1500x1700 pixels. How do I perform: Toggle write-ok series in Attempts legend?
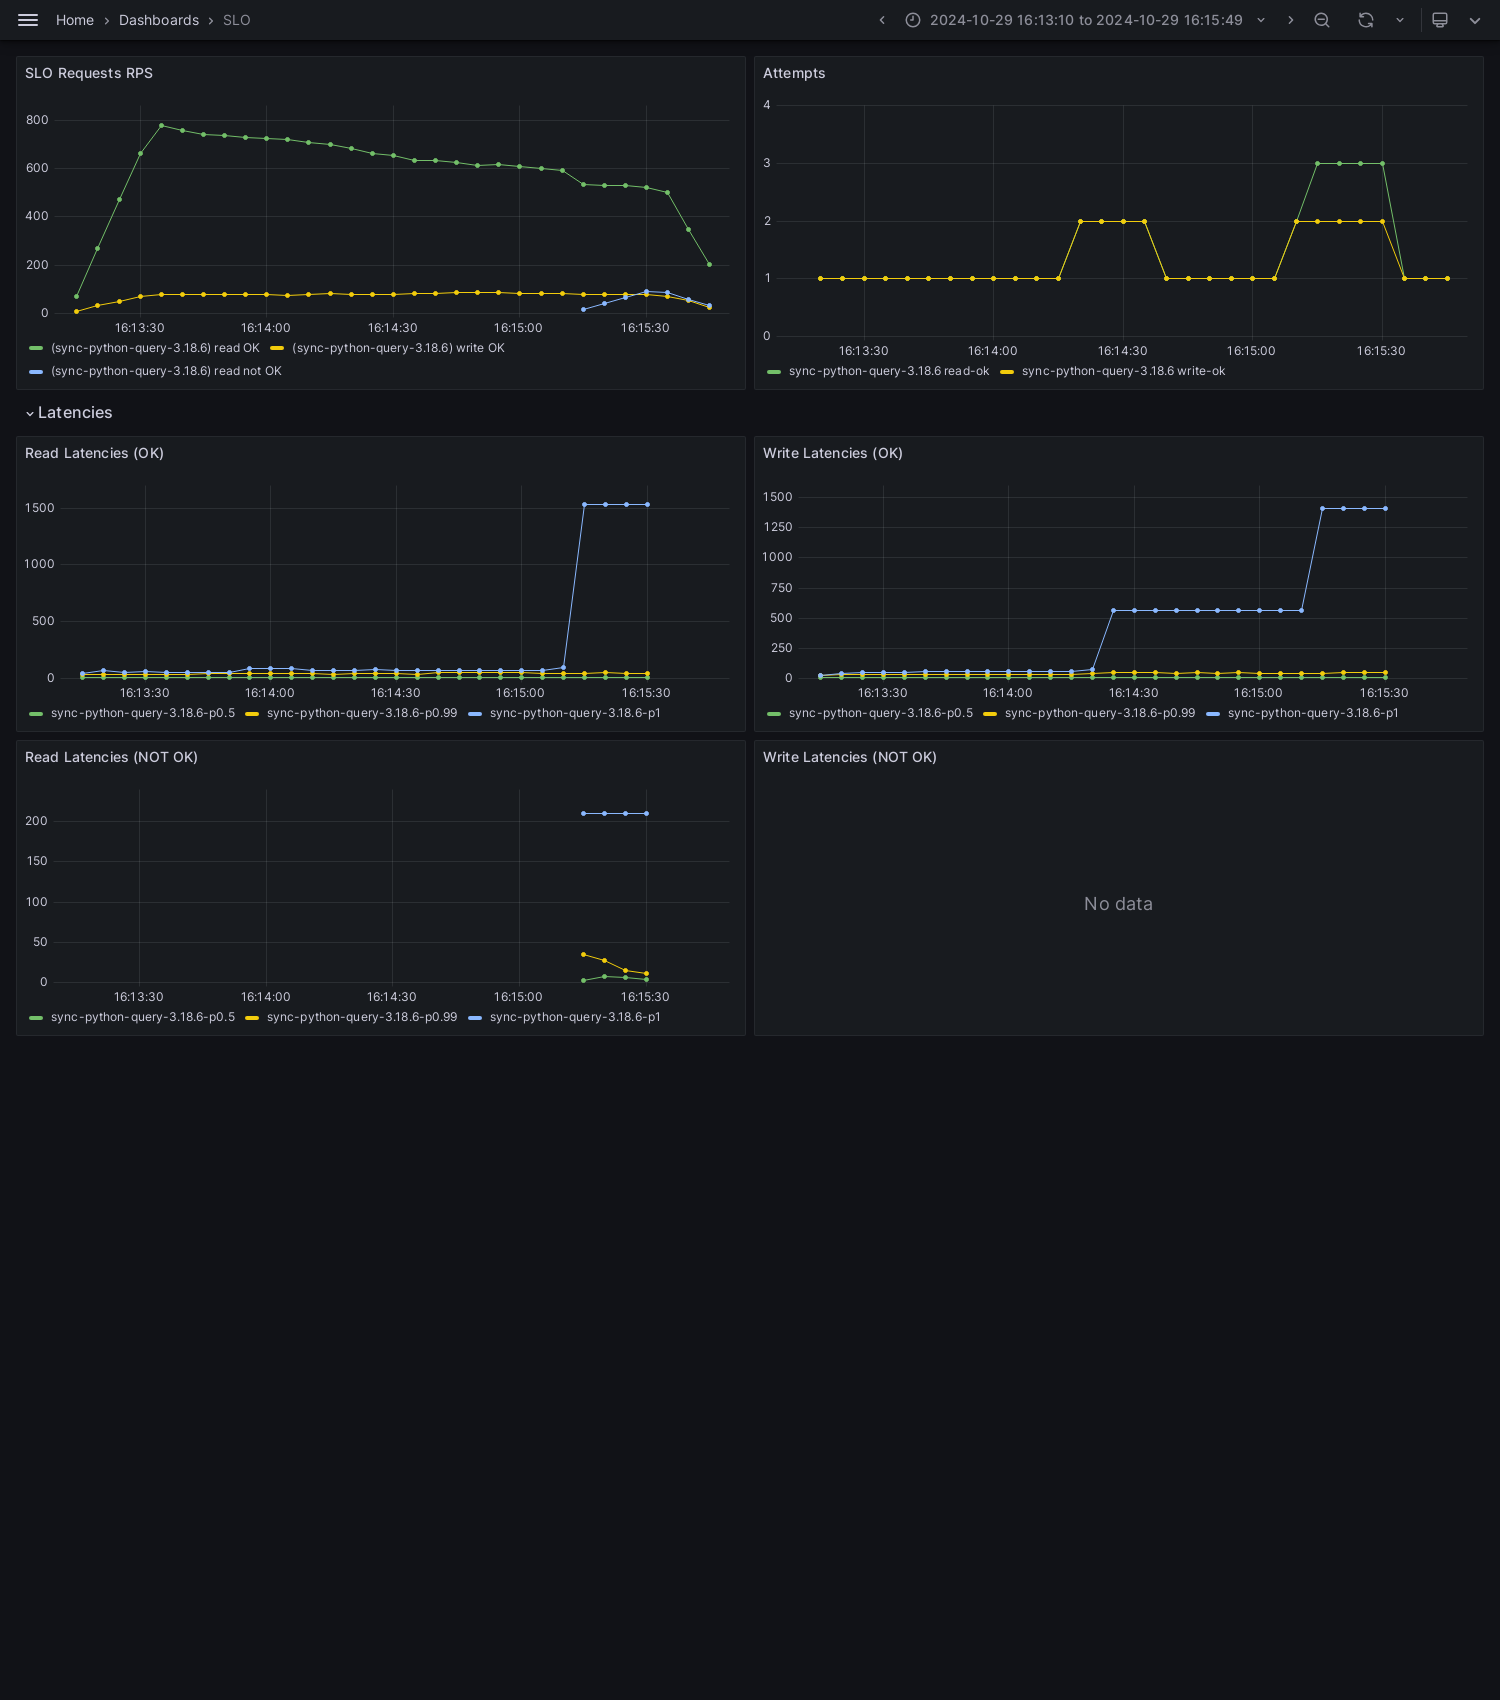(1123, 371)
